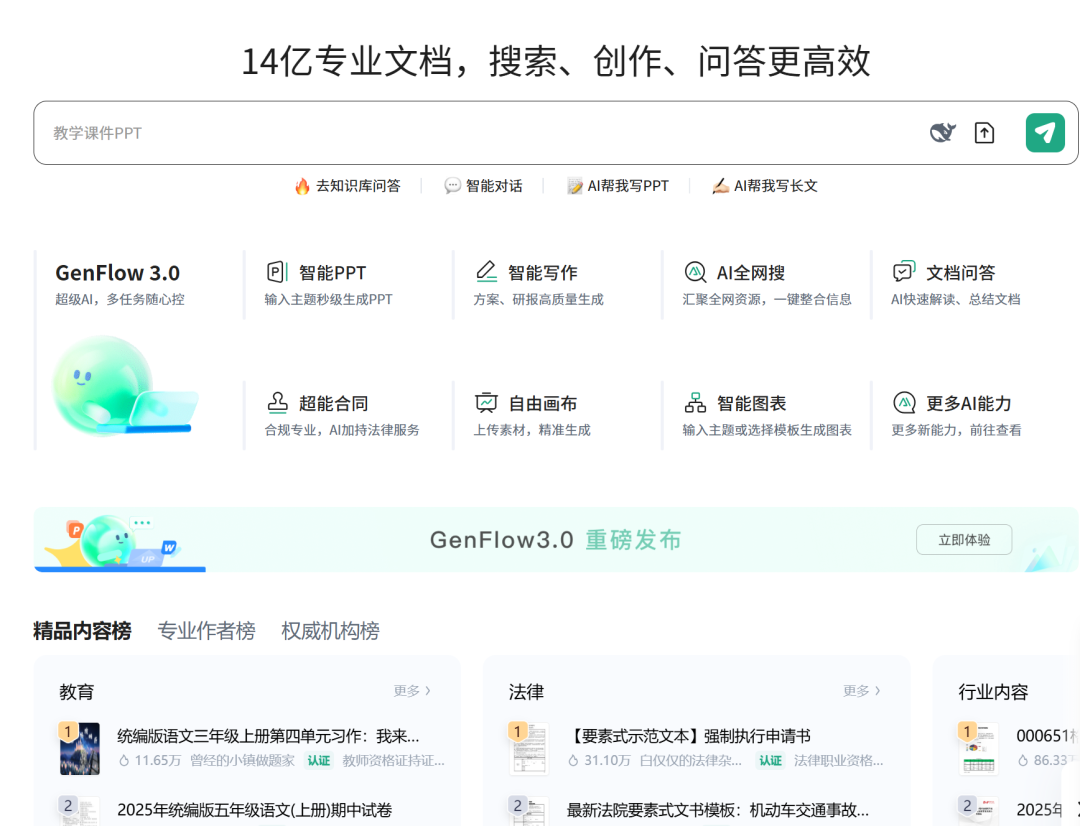
Task: Click the 立即体验 button on banner
Action: pos(964,539)
